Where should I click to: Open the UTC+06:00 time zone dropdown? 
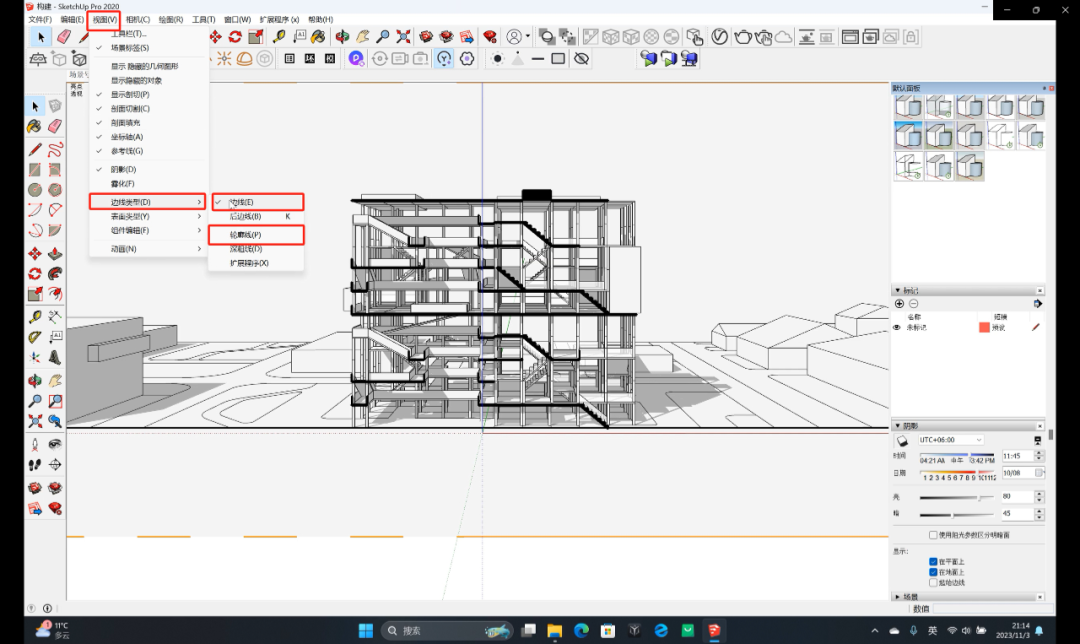pos(951,439)
